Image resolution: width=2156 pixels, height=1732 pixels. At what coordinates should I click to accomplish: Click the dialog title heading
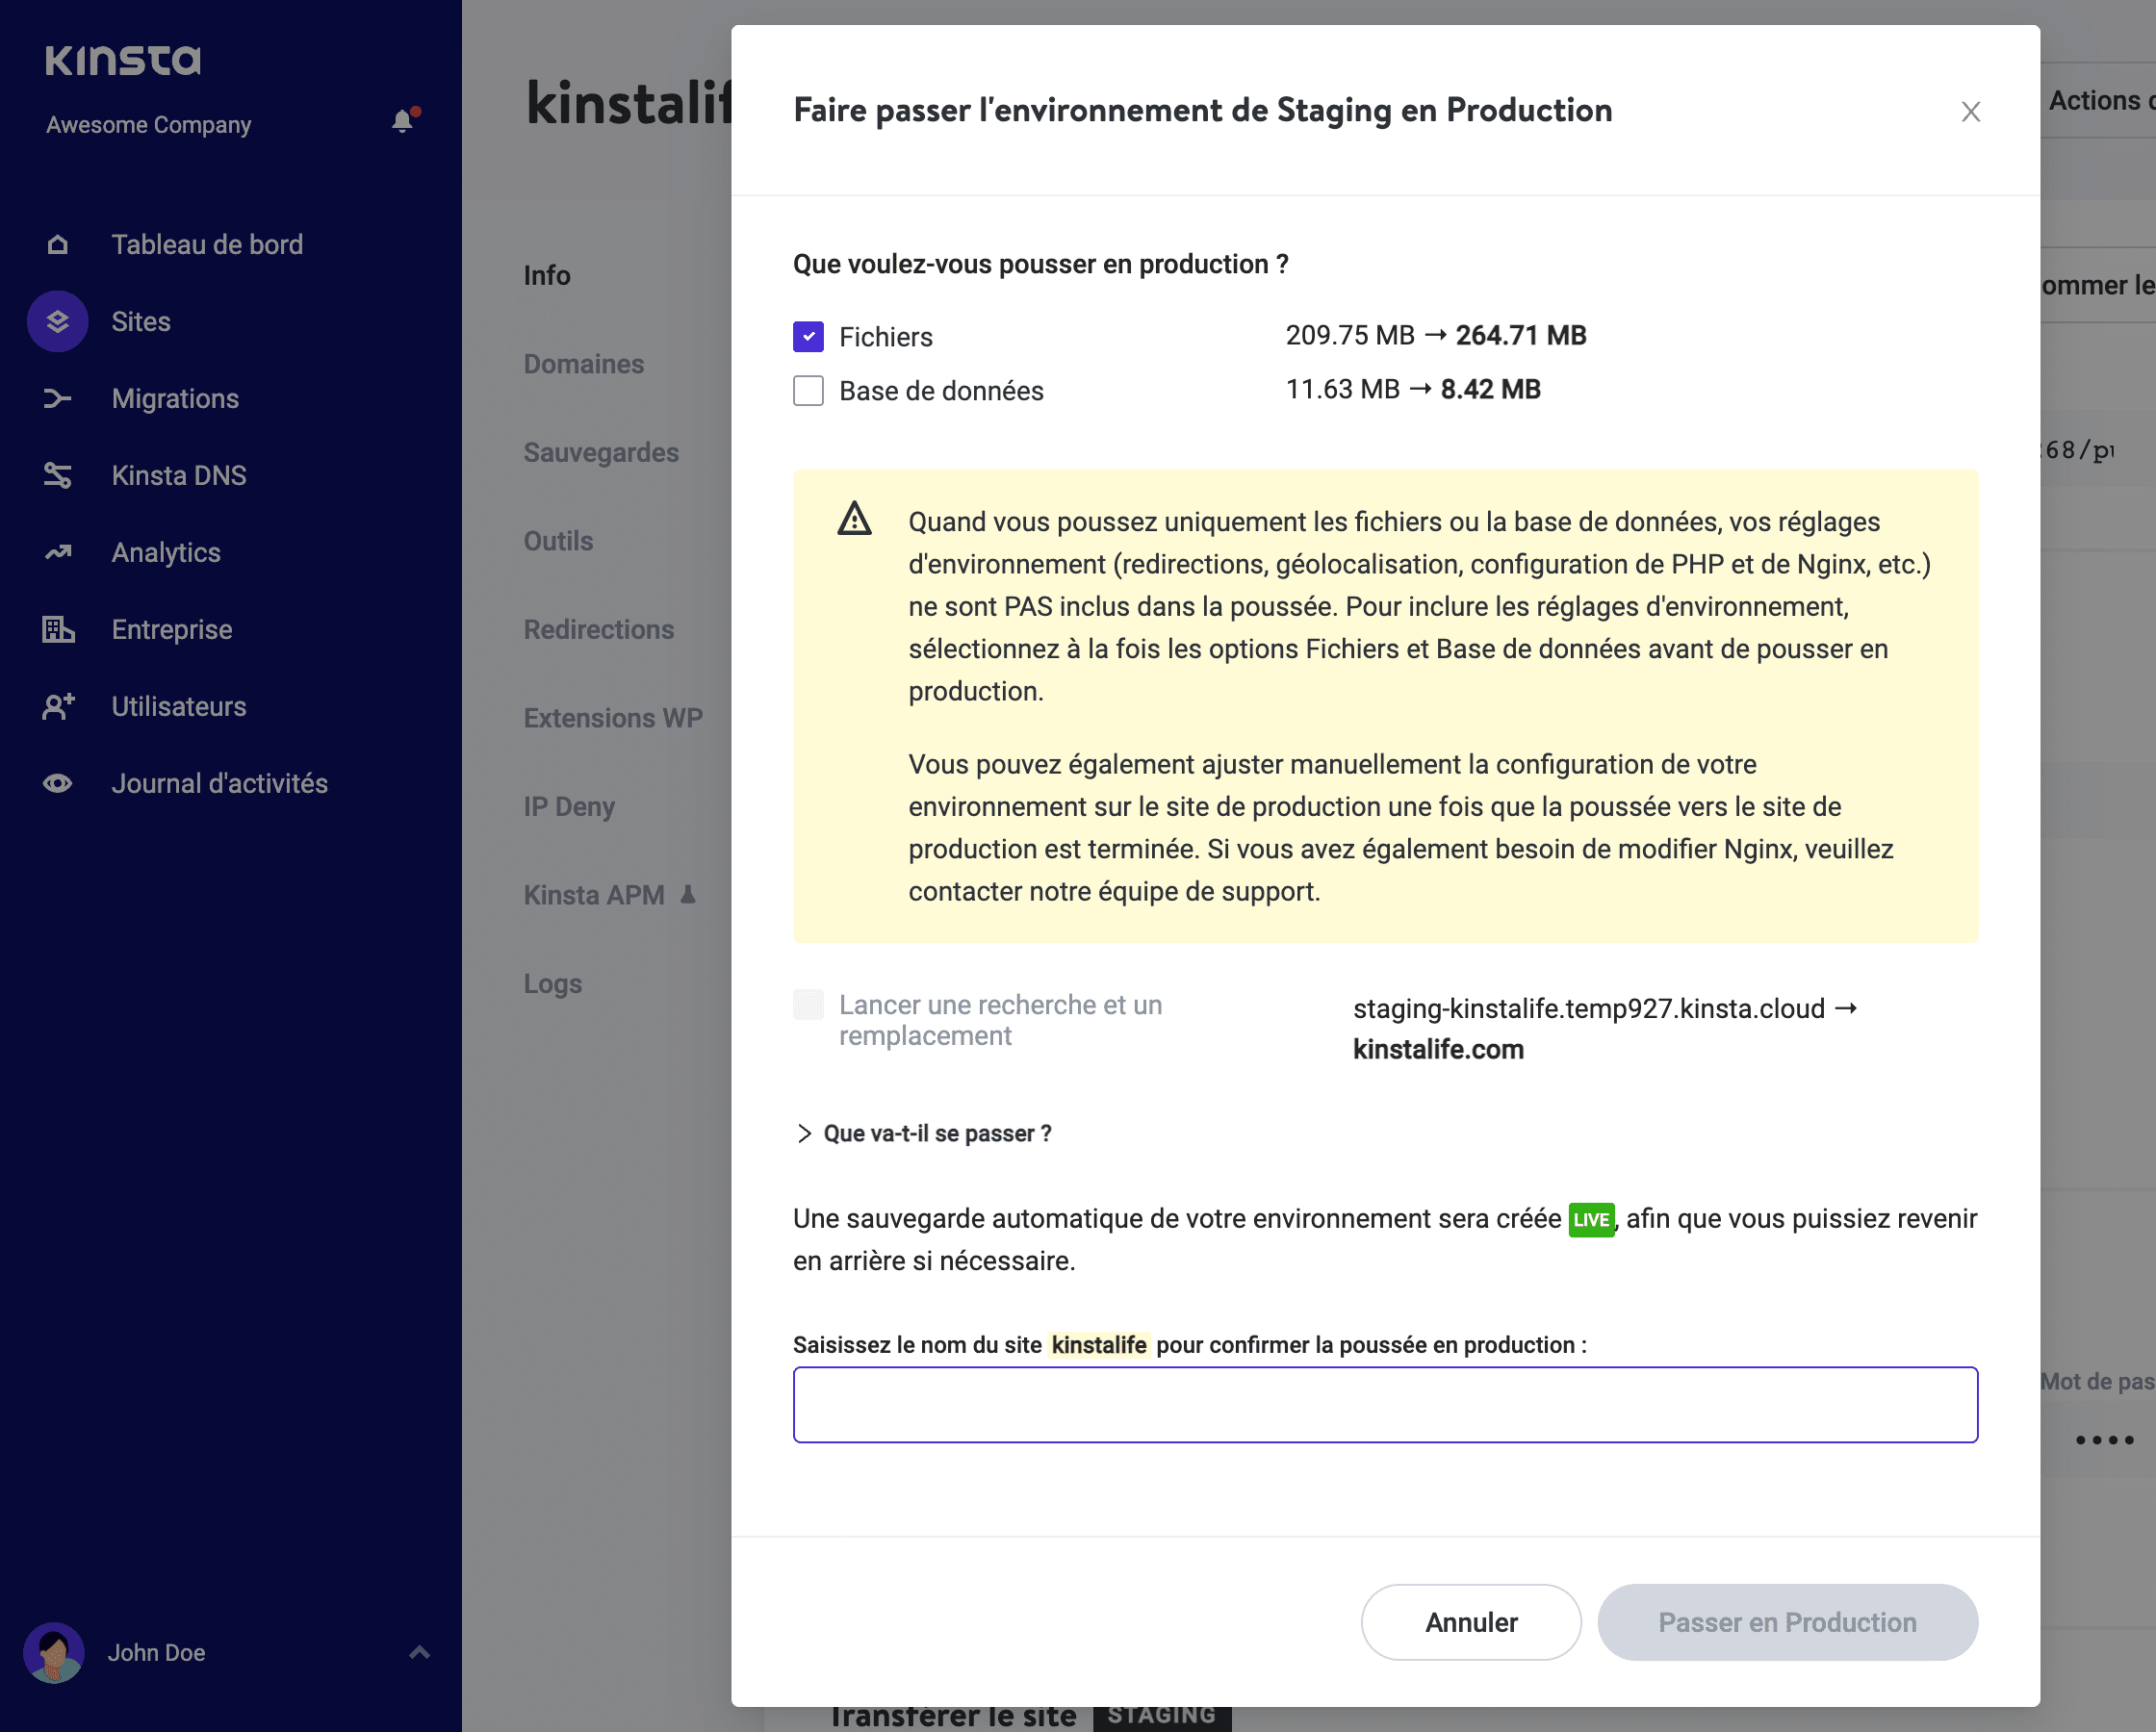pyautogui.click(x=1202, y=110)
